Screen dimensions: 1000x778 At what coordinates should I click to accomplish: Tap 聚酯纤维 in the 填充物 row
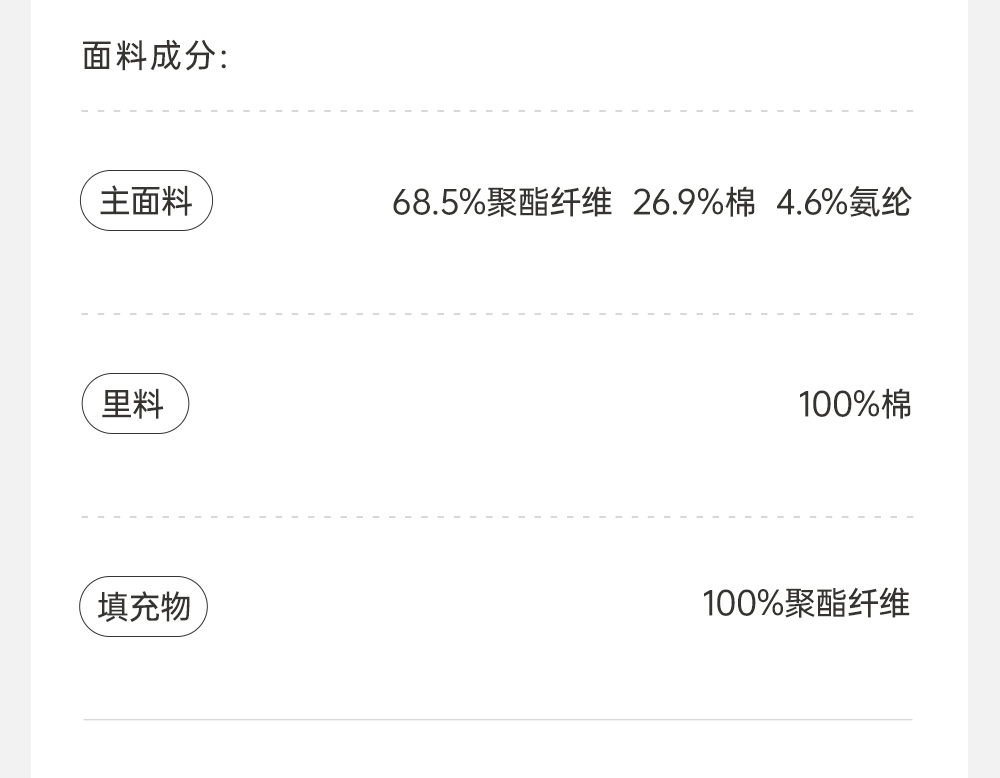point(847,604)
